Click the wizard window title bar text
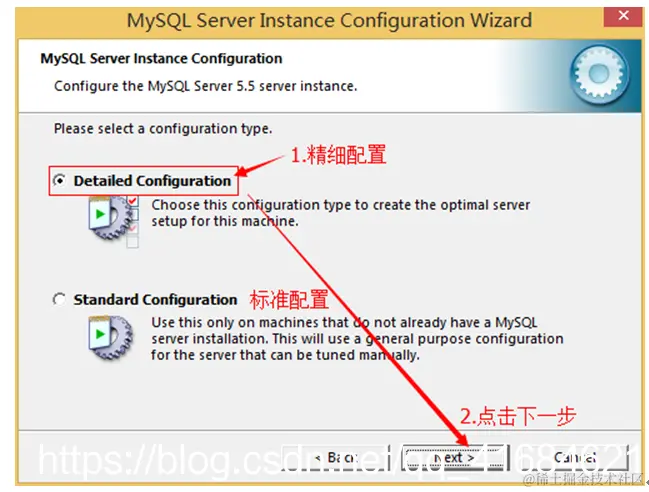 [329, 20]
